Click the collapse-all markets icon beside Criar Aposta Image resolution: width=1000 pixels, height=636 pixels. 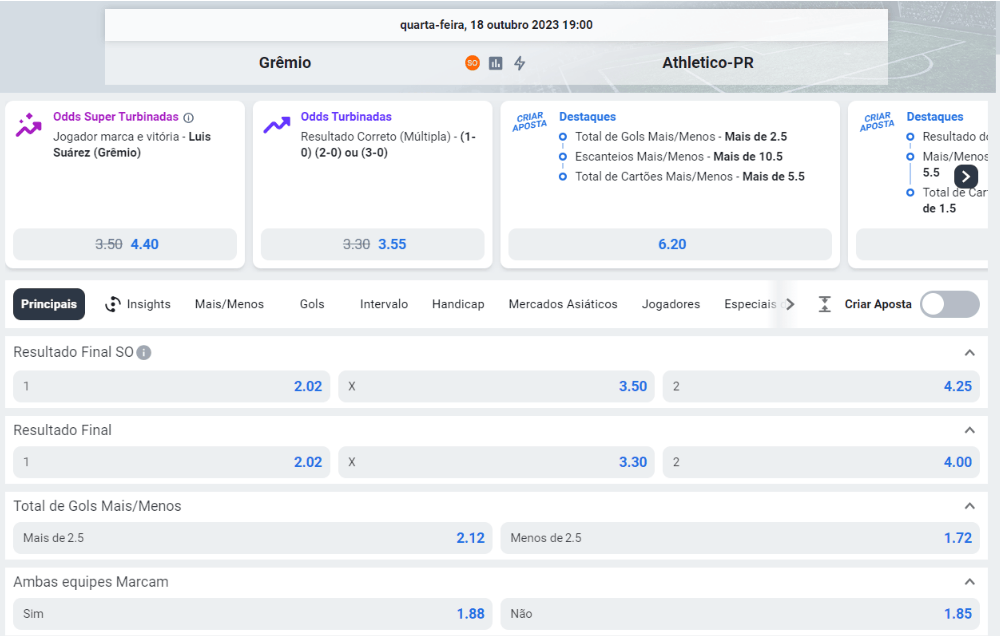pyautogui.click(x=824, y=304)
